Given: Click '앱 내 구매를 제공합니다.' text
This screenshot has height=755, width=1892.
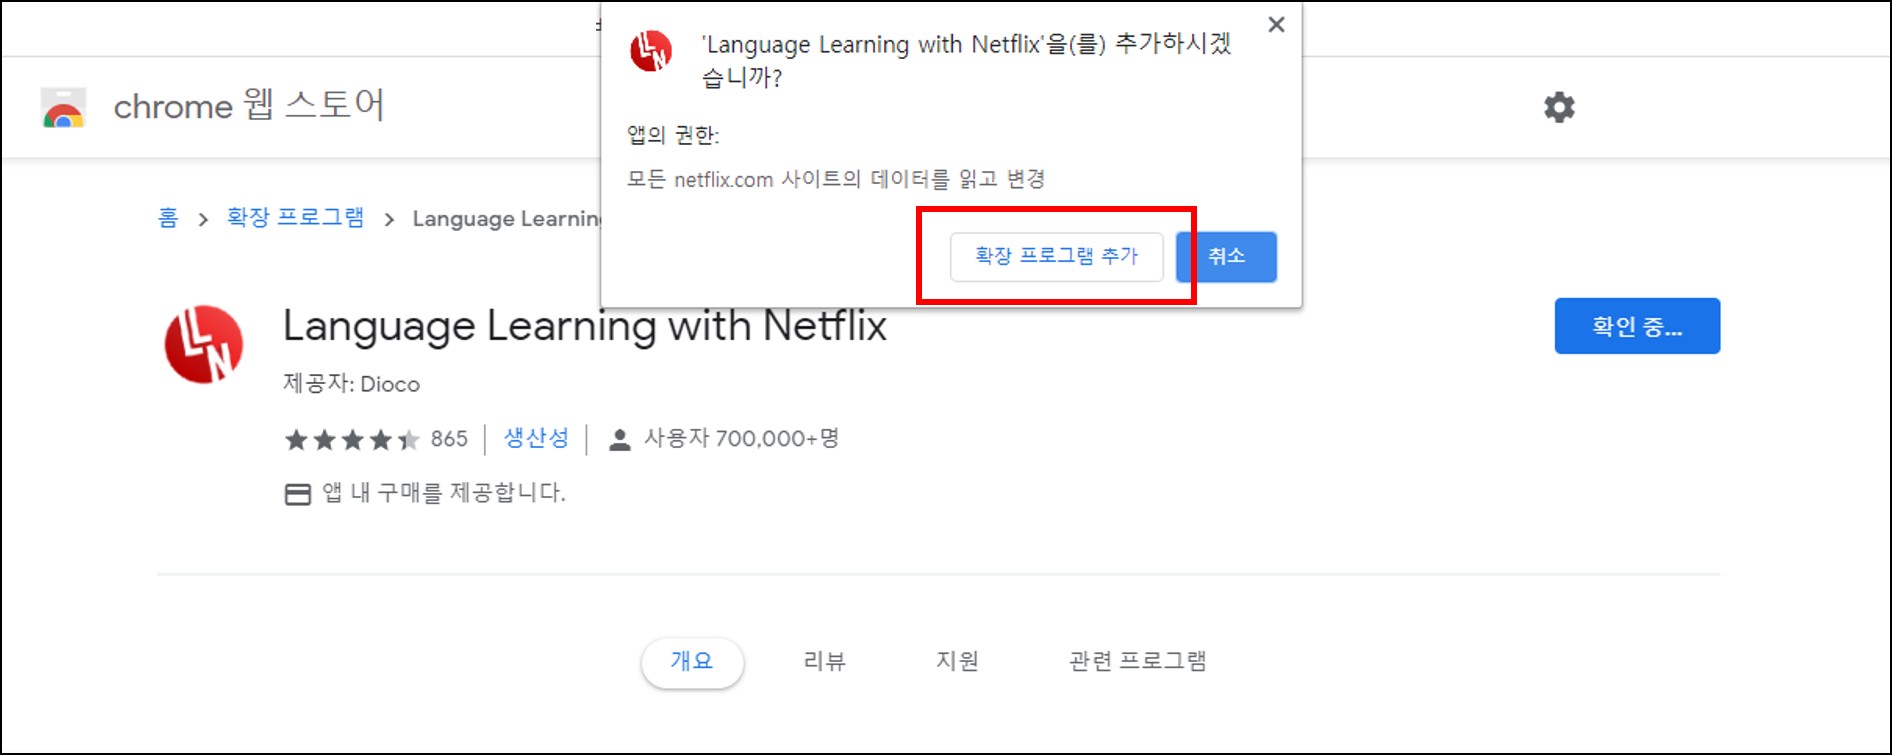Looking at the screenshot, I should click(x=444, y=493).
